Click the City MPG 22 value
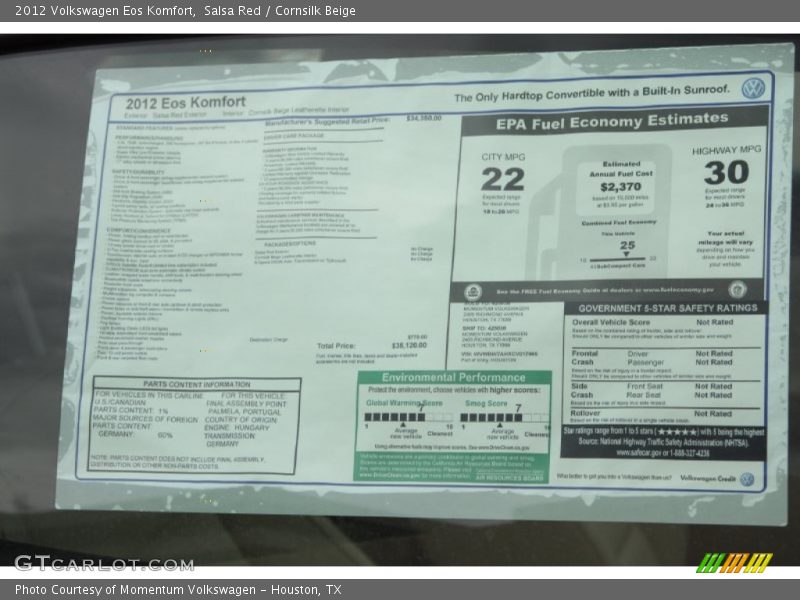The height and width of the screenshot is (600, 800). tap(502, 179)
